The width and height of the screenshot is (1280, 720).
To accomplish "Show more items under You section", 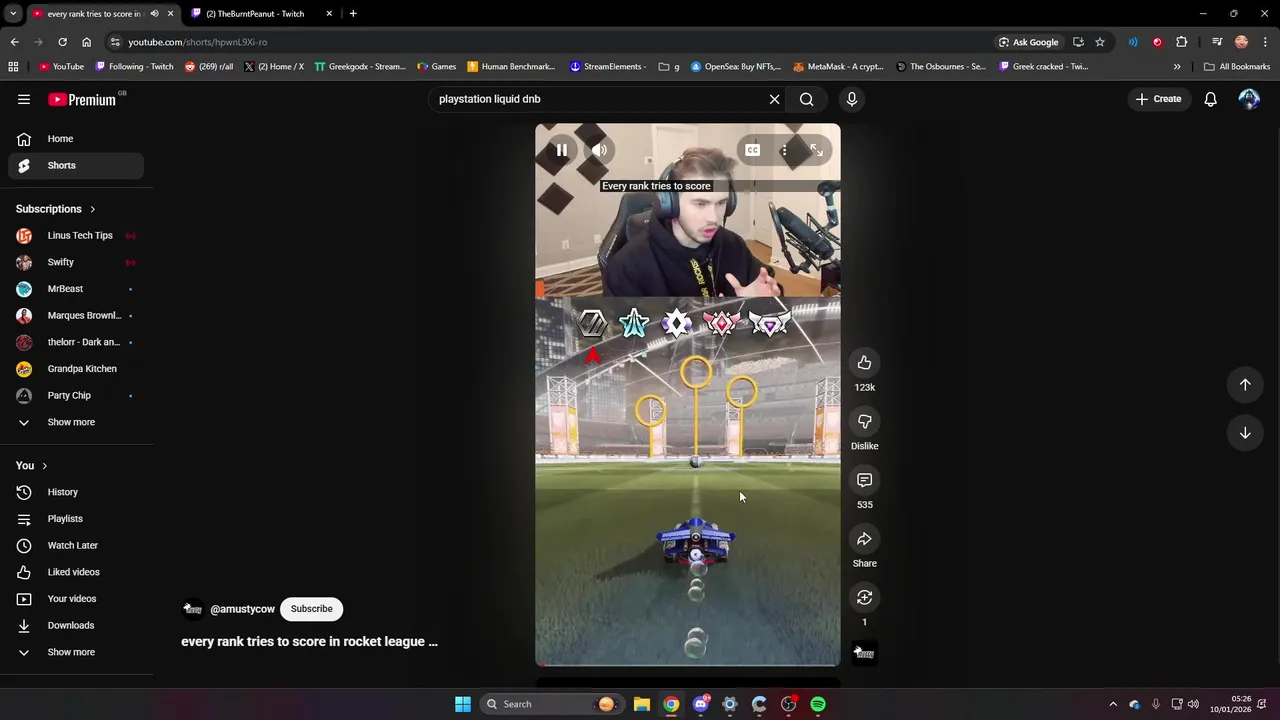I will tap(76, 652).
